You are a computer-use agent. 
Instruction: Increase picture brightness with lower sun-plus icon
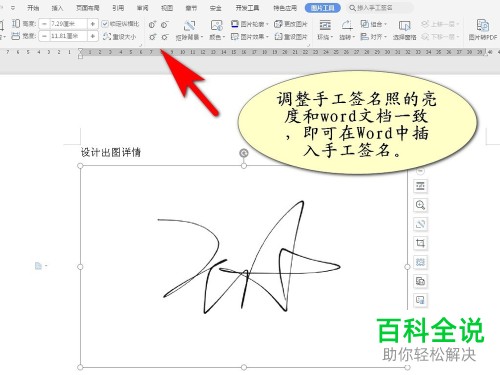tap(152, 37)
